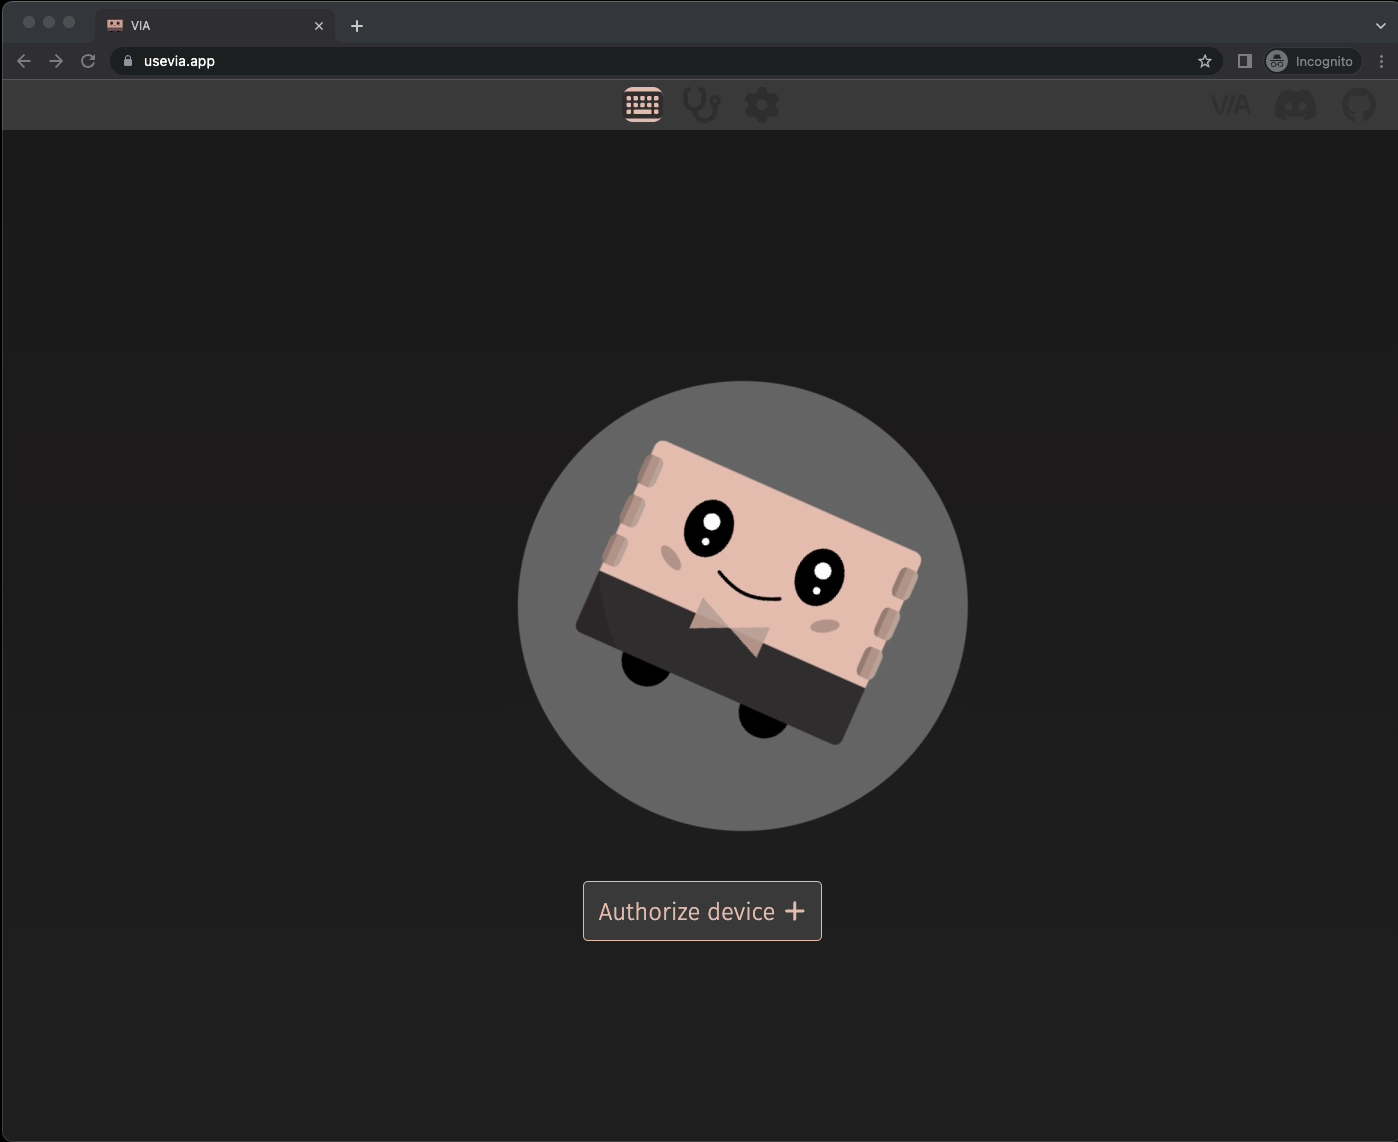Reload the current page
Screen dimensions: 1398x1142
[88, 61]
